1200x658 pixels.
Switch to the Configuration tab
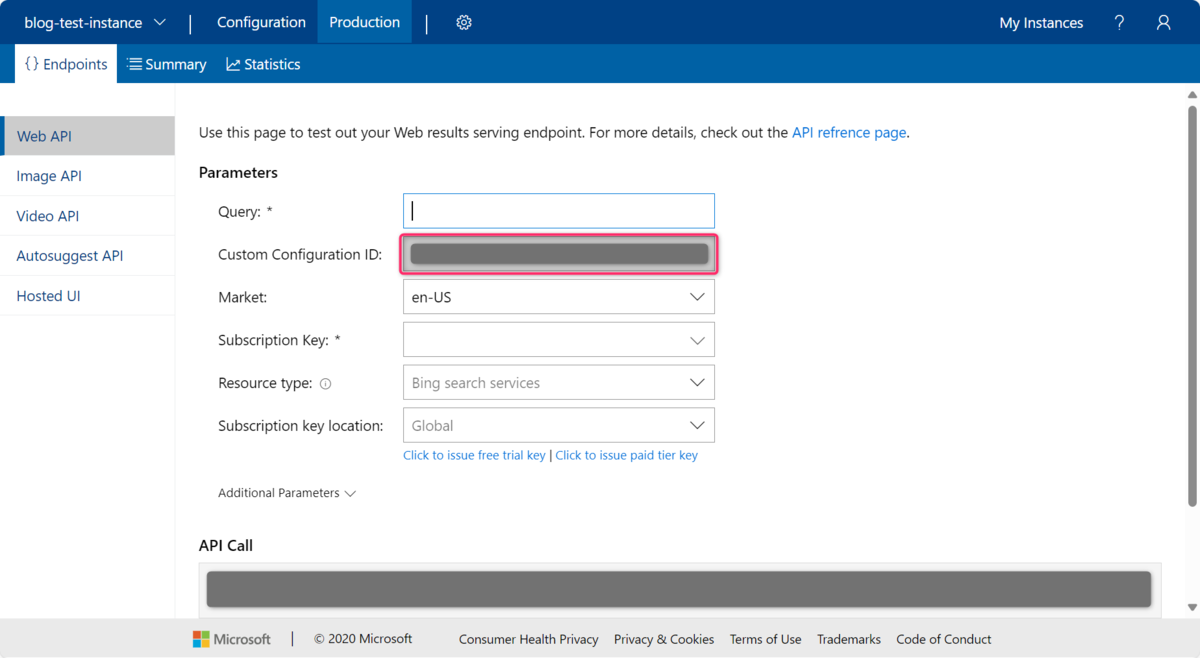coord(261,22)
